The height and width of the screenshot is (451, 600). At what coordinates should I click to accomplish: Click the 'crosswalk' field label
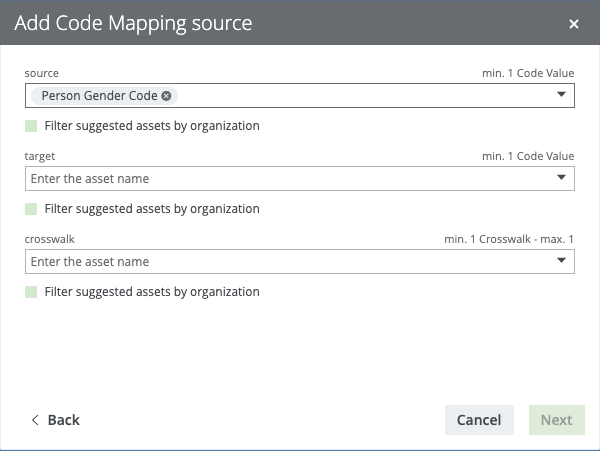point(50,240)
